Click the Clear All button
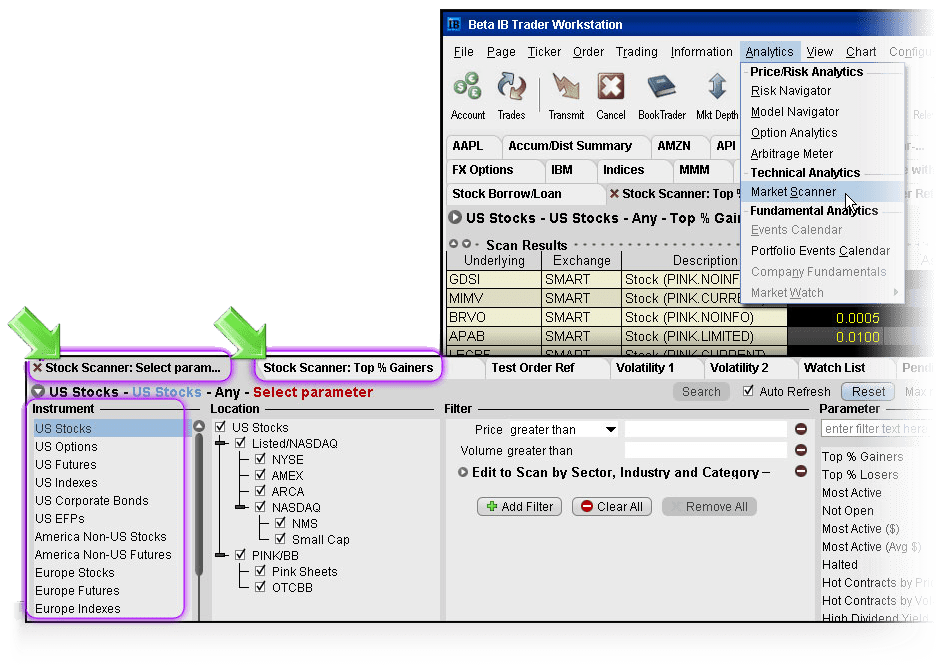 (x=611, y=506)
